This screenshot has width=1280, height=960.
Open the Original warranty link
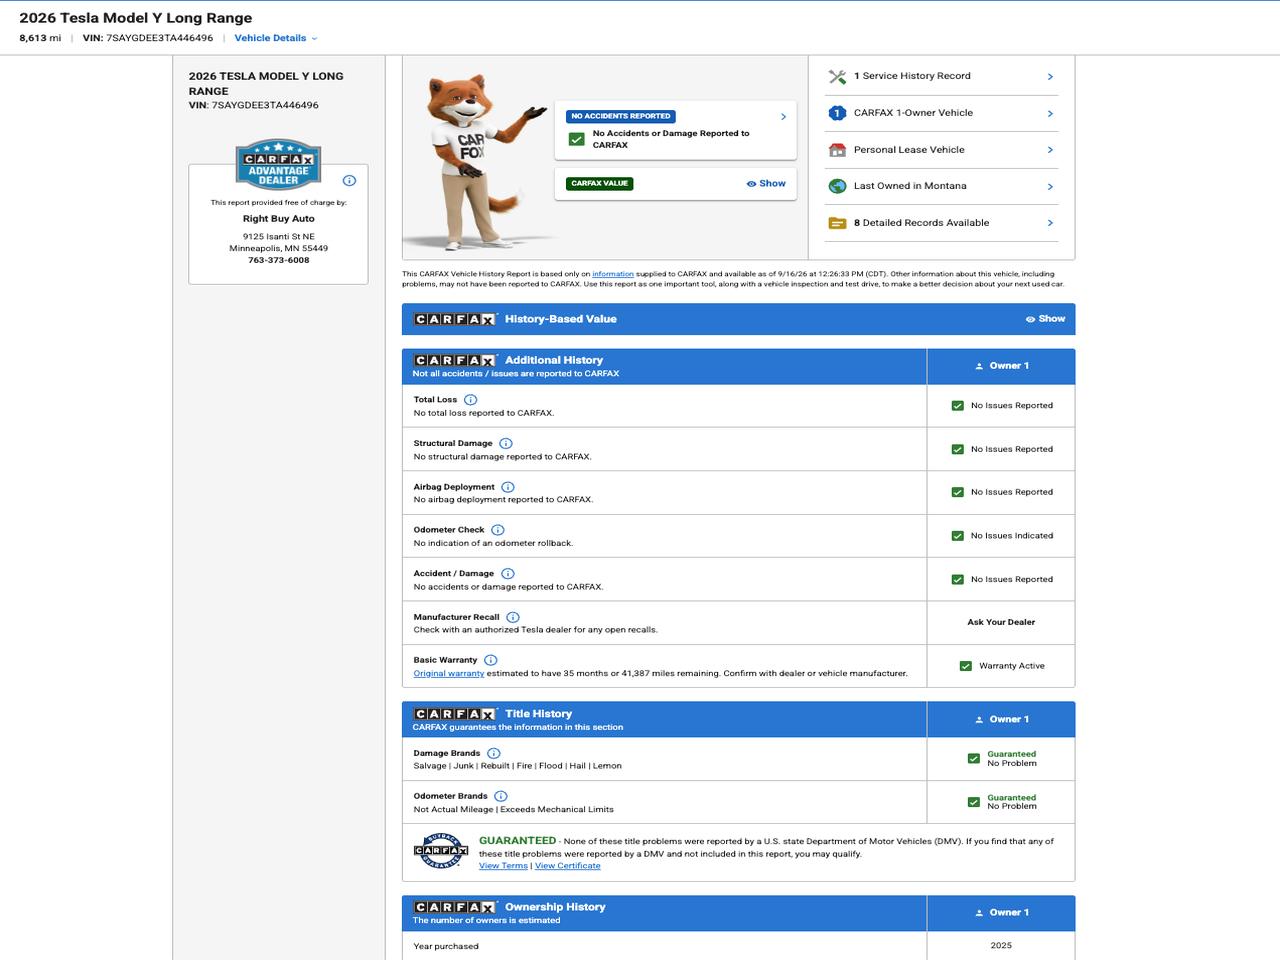[449, 674]
